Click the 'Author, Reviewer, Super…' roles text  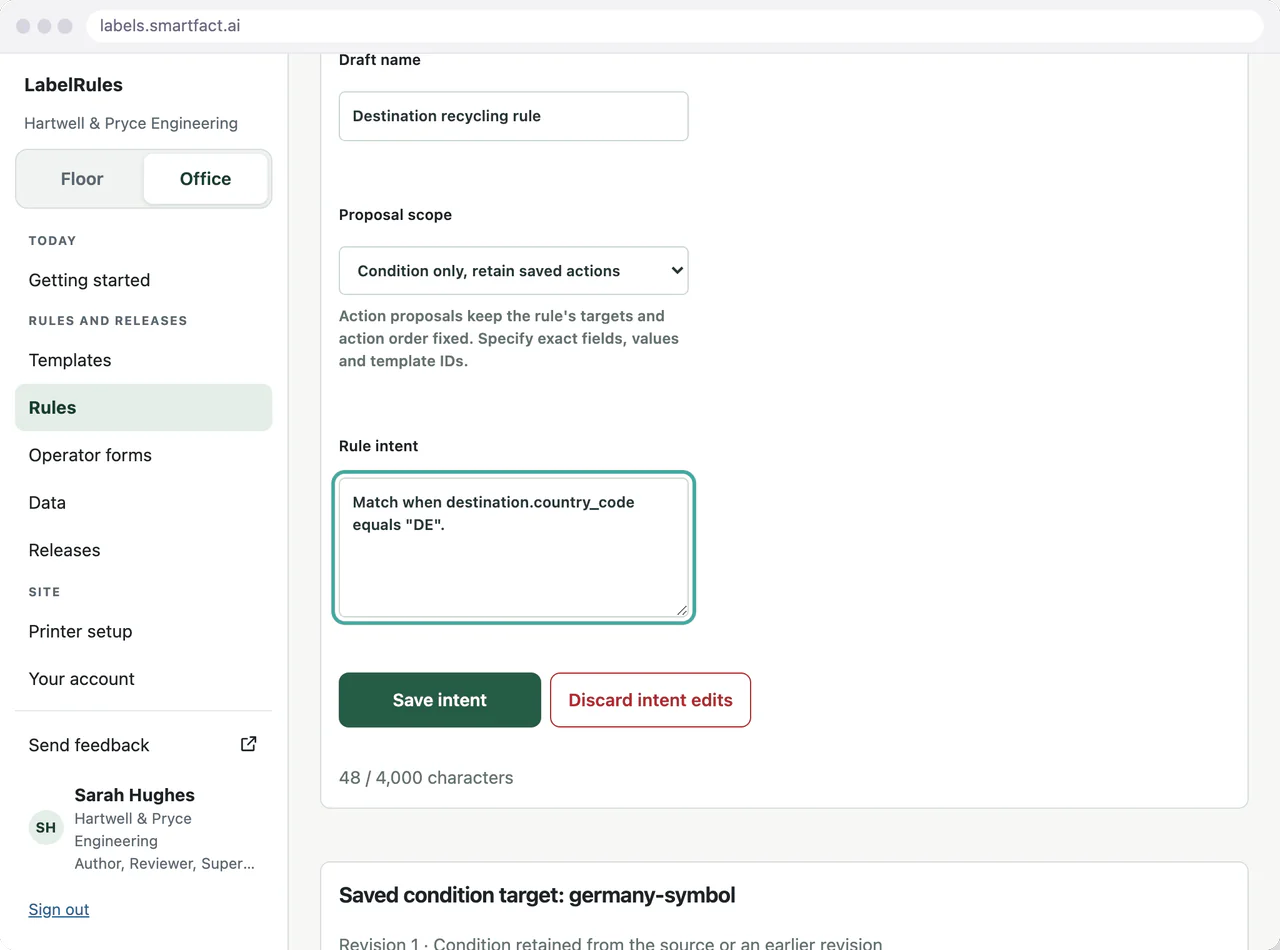pyautogui.click(x=164, y=863)
